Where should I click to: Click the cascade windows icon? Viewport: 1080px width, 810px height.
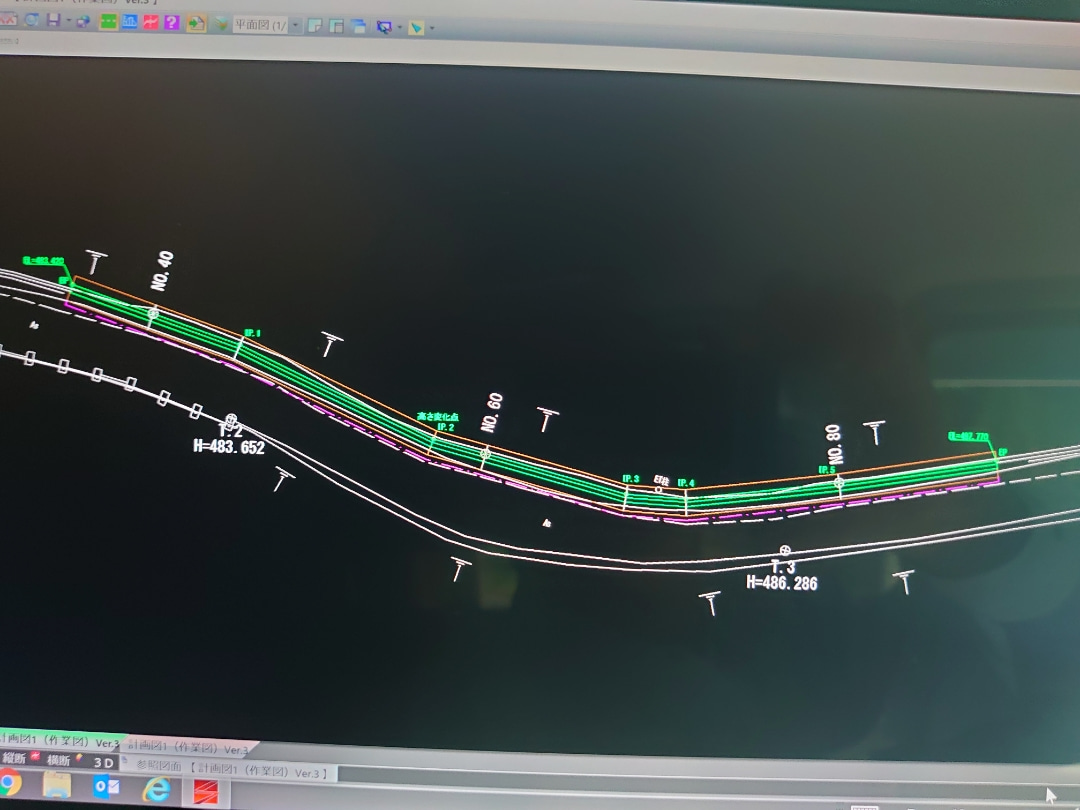pos(359,27)
